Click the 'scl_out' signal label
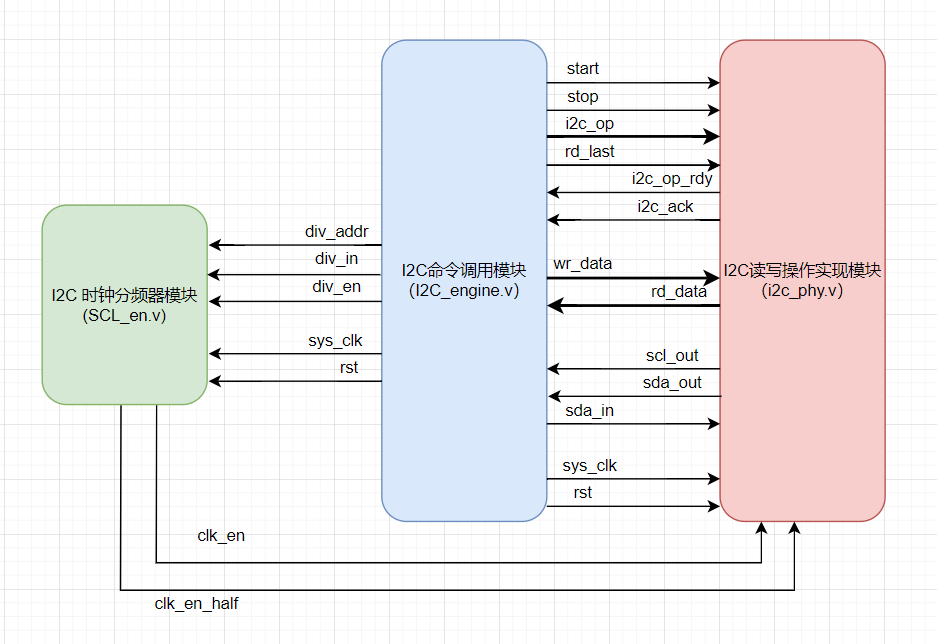 coord(672,355)
